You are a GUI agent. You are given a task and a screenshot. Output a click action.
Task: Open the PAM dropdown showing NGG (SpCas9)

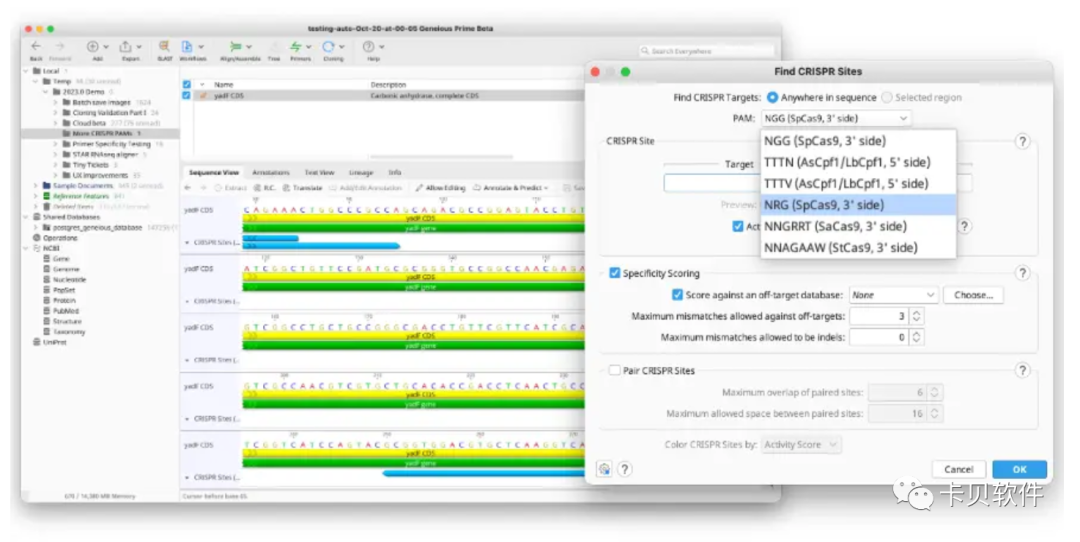[x=836, y=118]
